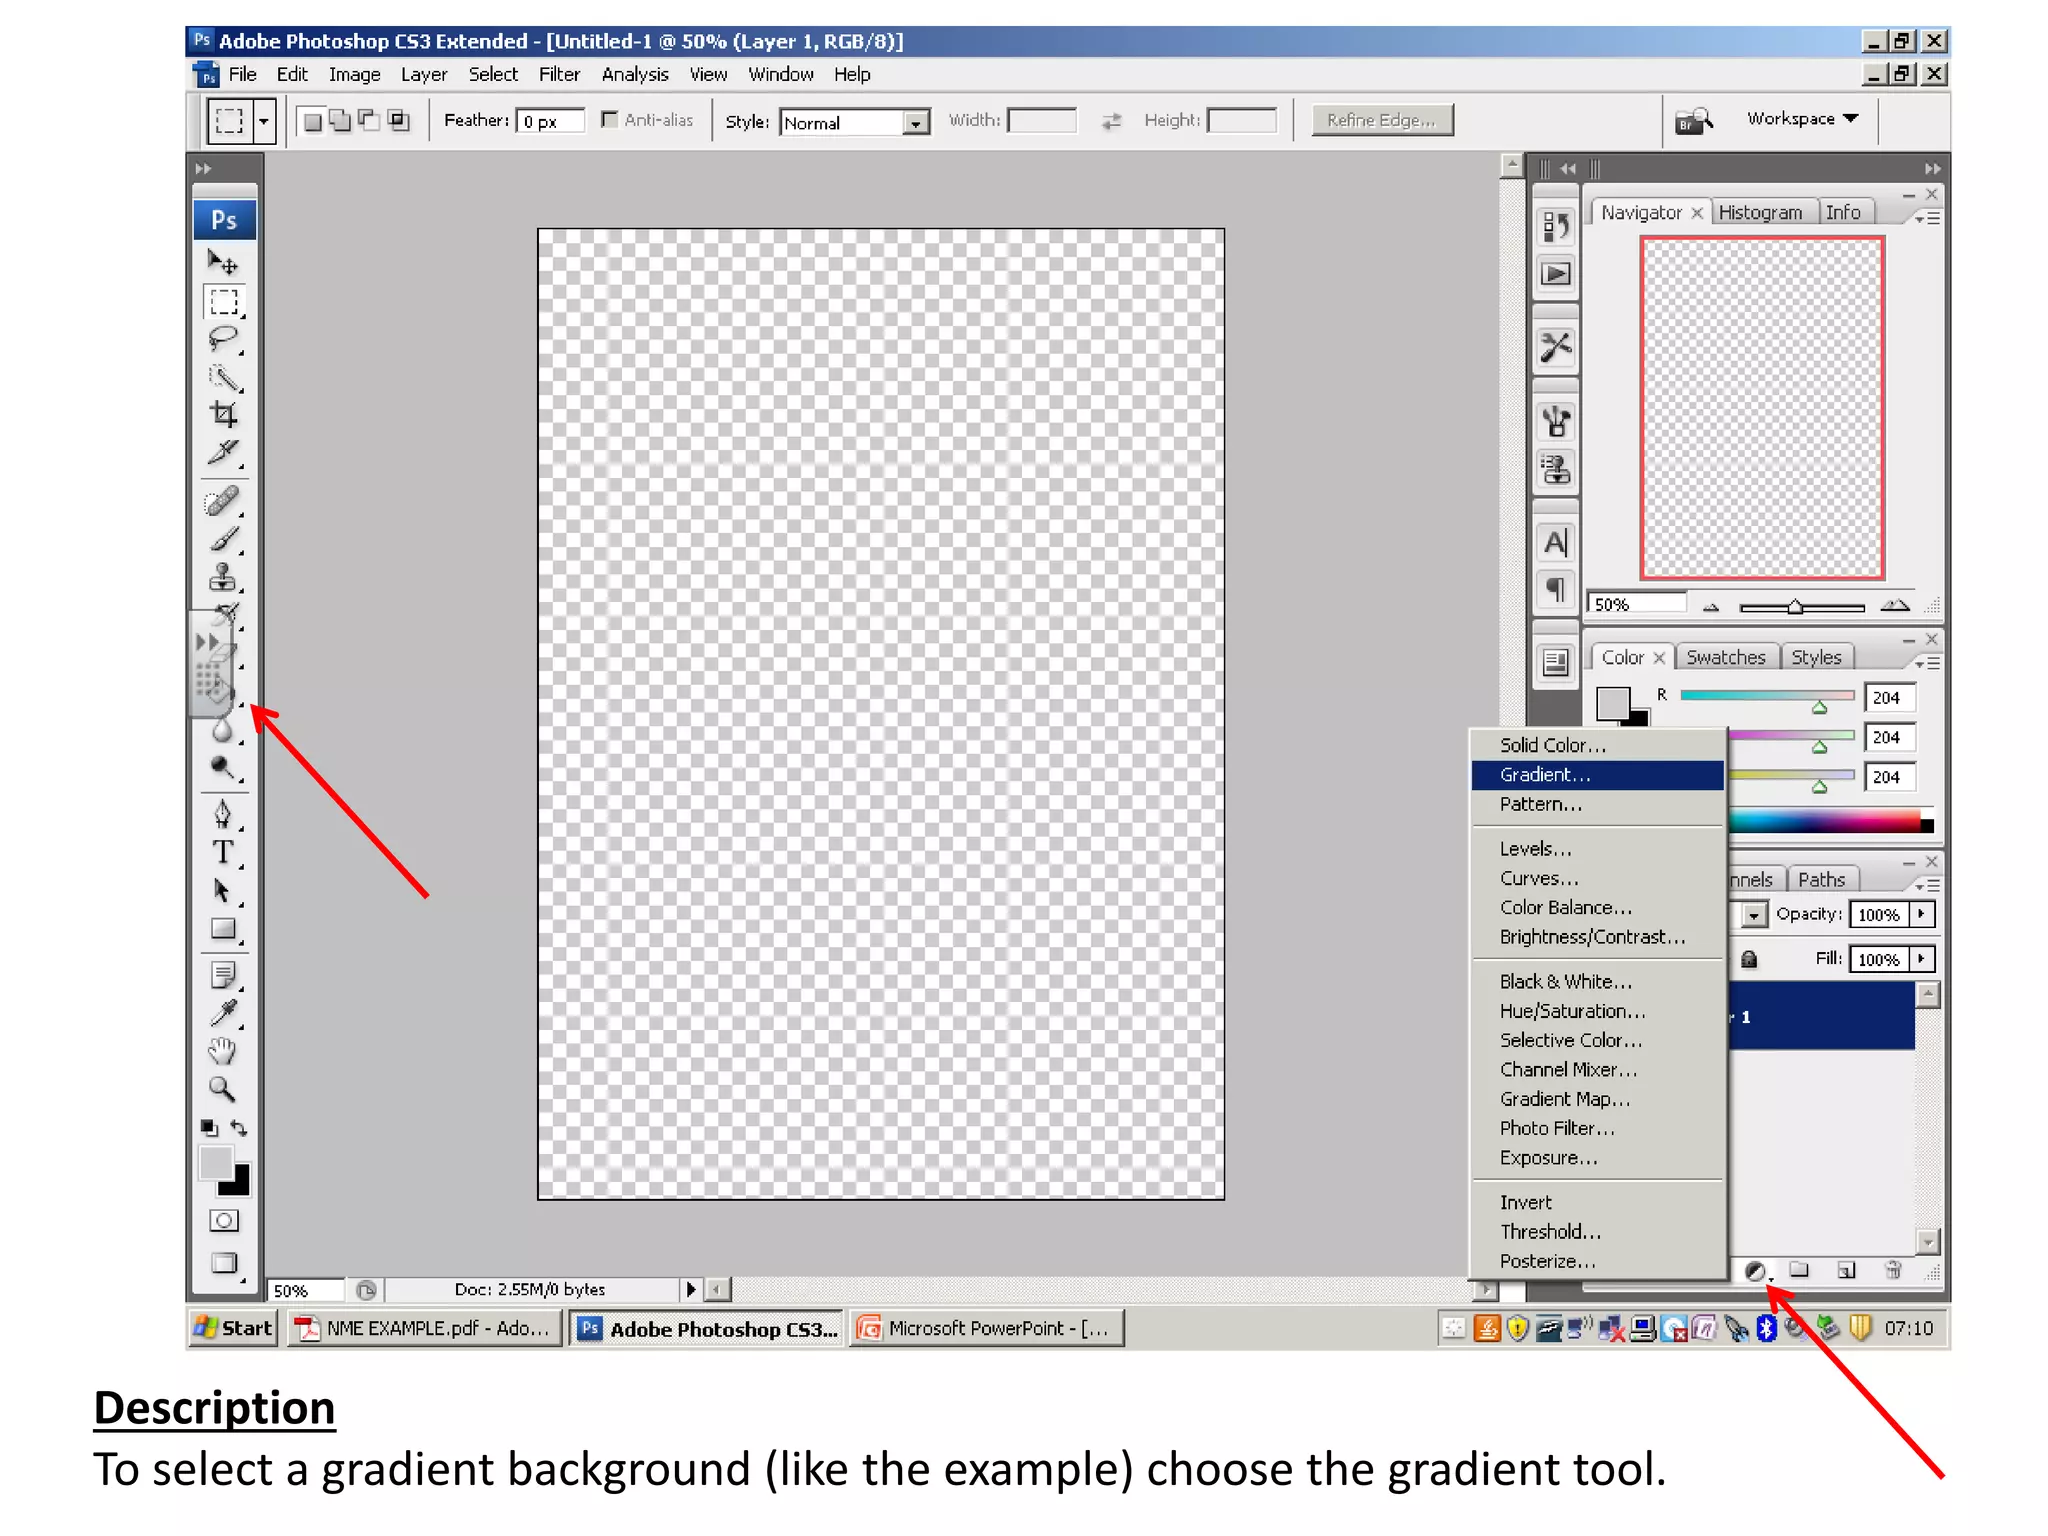Select the Crop tool

point(223,415)
